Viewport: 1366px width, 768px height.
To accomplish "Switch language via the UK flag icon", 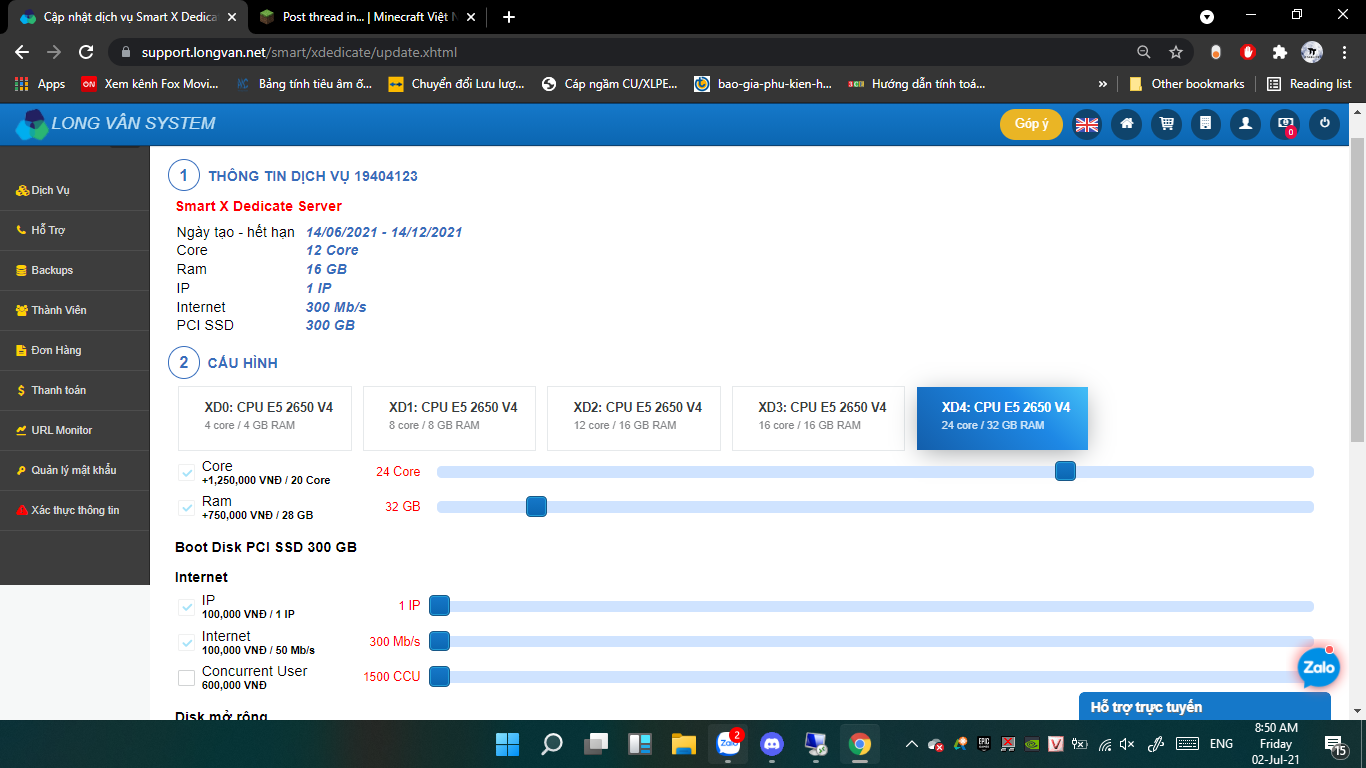I will (1086, 124).
